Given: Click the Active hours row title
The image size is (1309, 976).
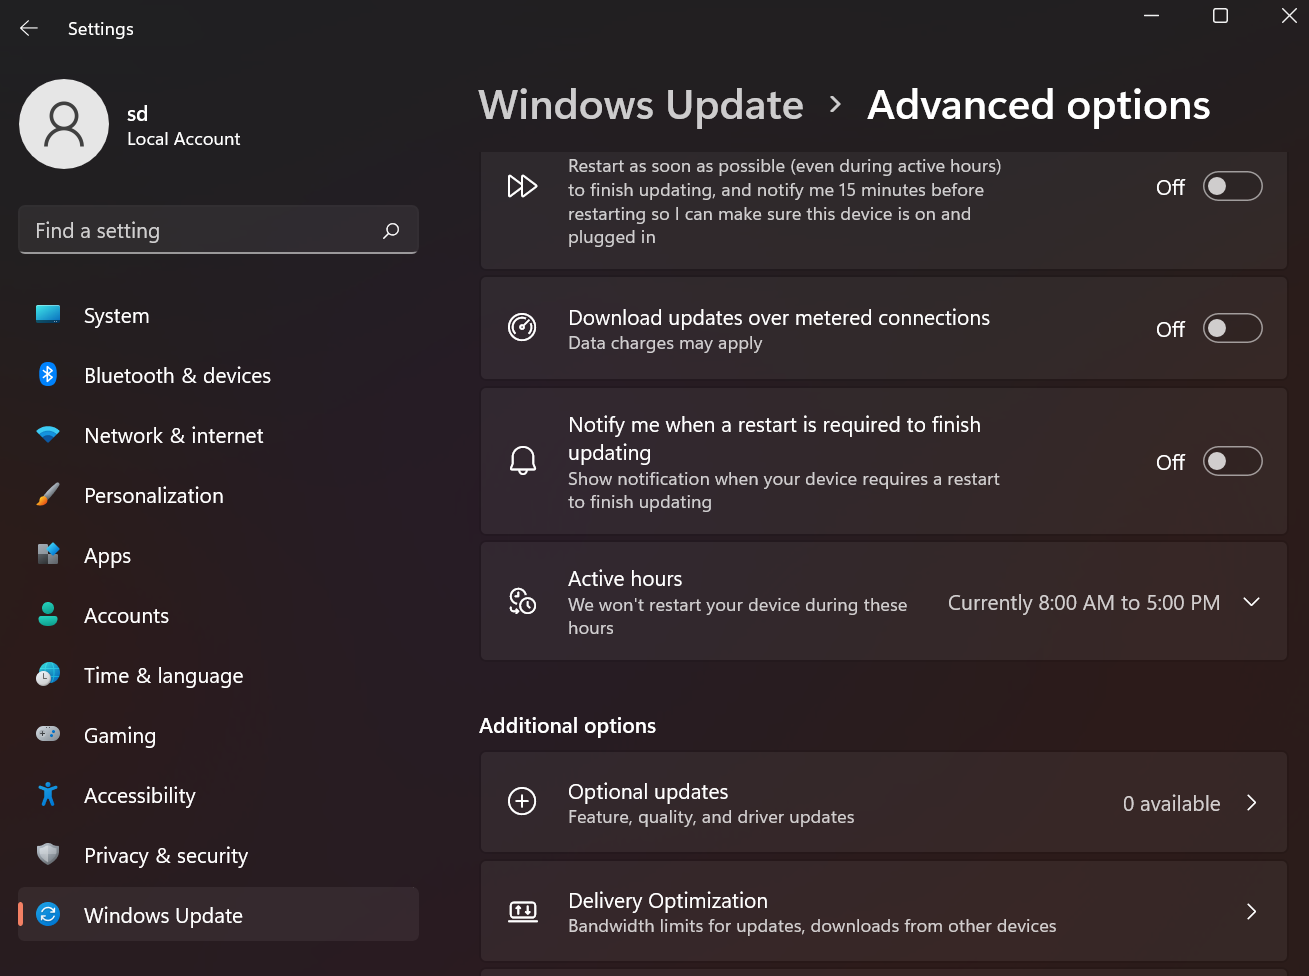Looking at the screenshot, I should click(x=625, y=579).
